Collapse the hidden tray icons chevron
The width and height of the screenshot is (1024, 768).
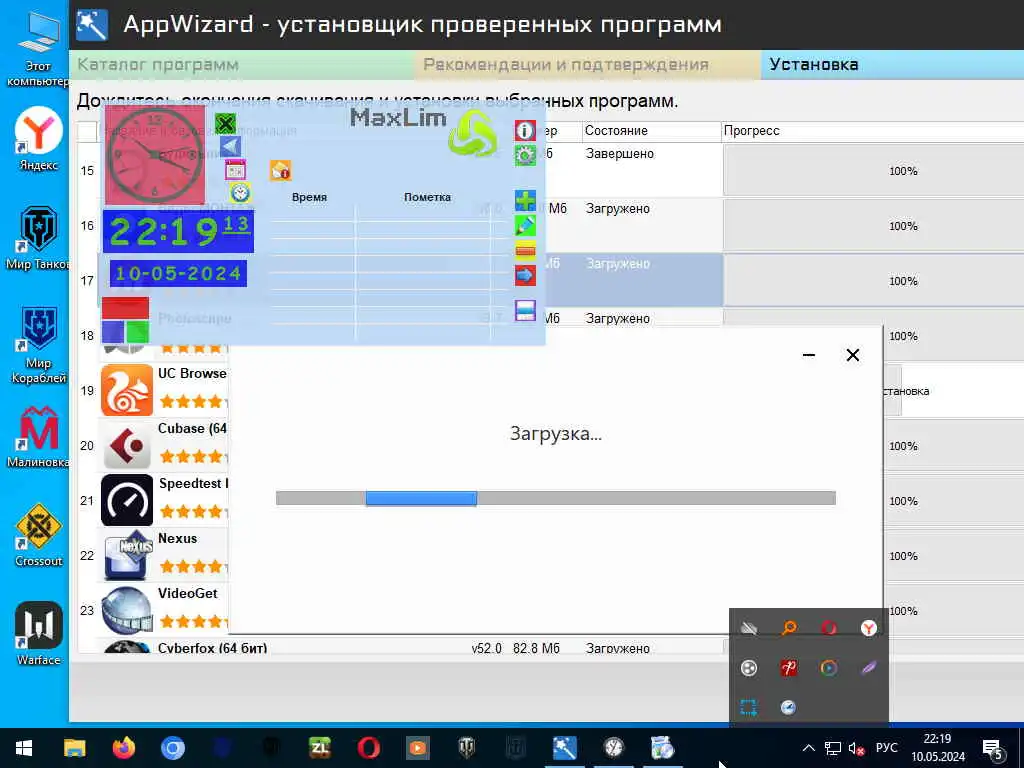coord(808,748)
